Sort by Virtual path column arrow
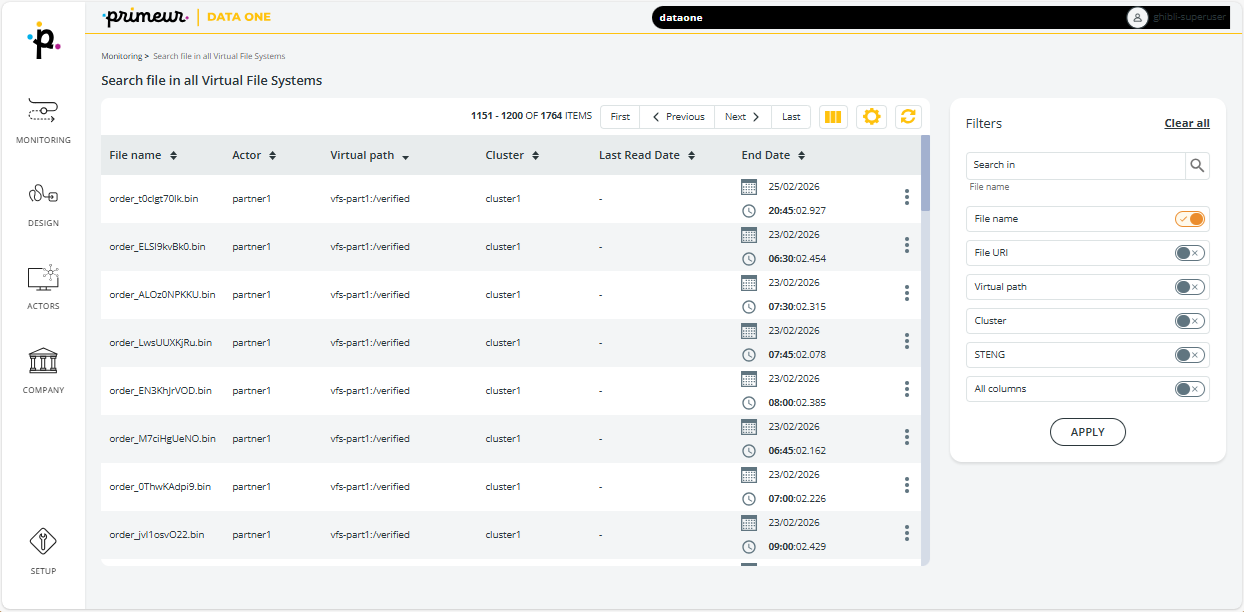Image resolution: width=1244 pixels, height=612 pixels. pyautogui.click(x=406, y=157)
